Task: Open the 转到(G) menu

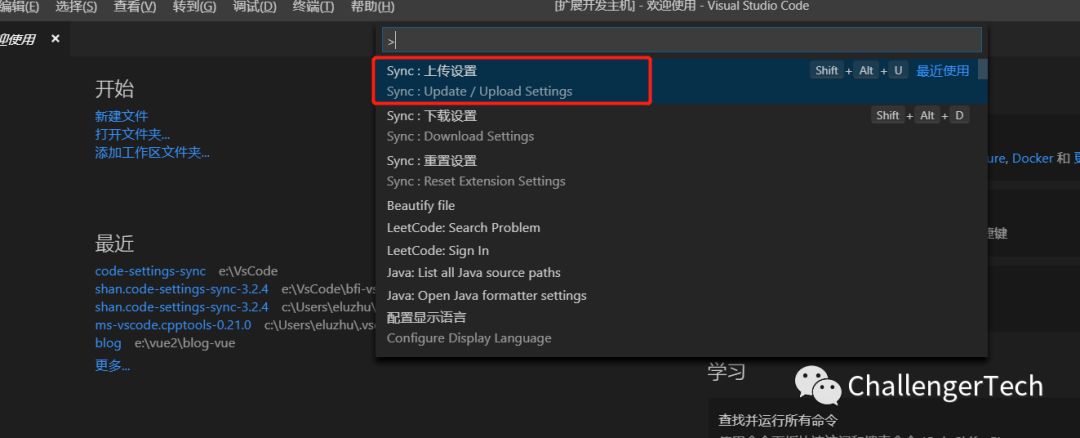Action: point(194,7)
